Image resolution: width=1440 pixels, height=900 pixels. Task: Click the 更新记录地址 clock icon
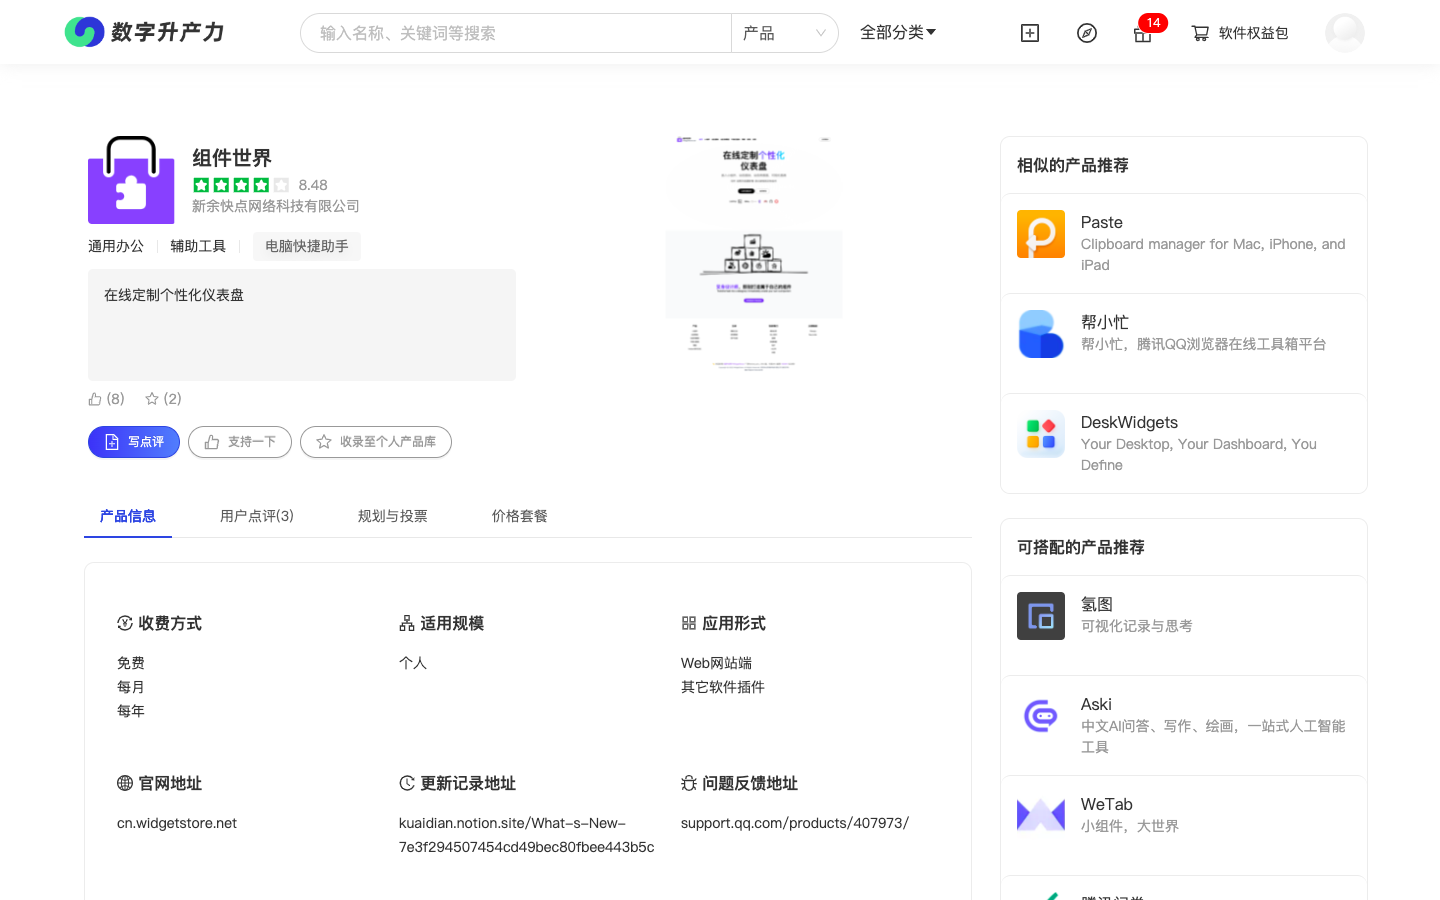407,783
